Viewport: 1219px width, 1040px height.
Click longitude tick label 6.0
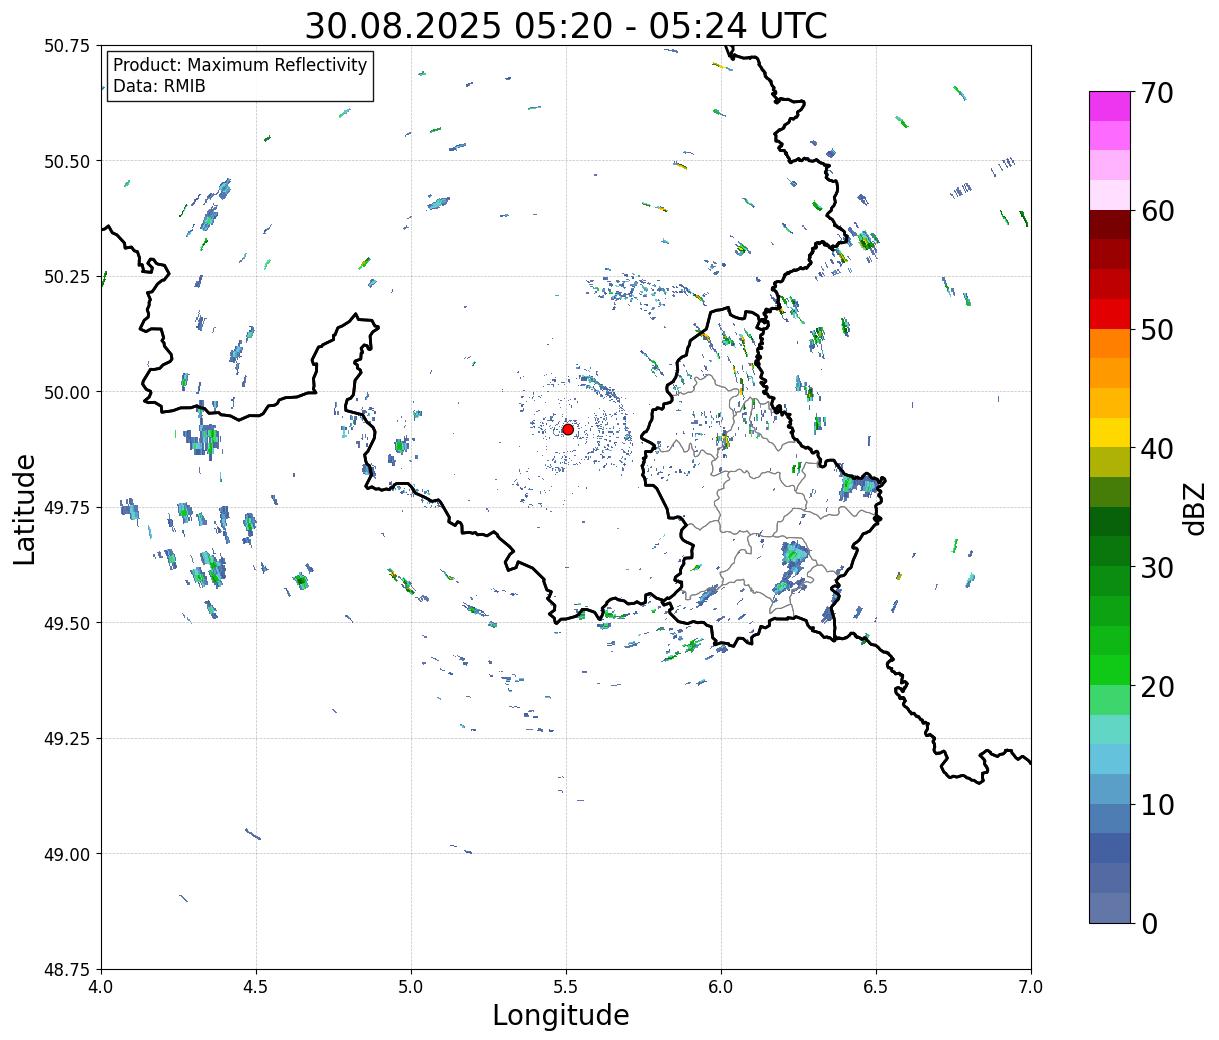(721, 987)
